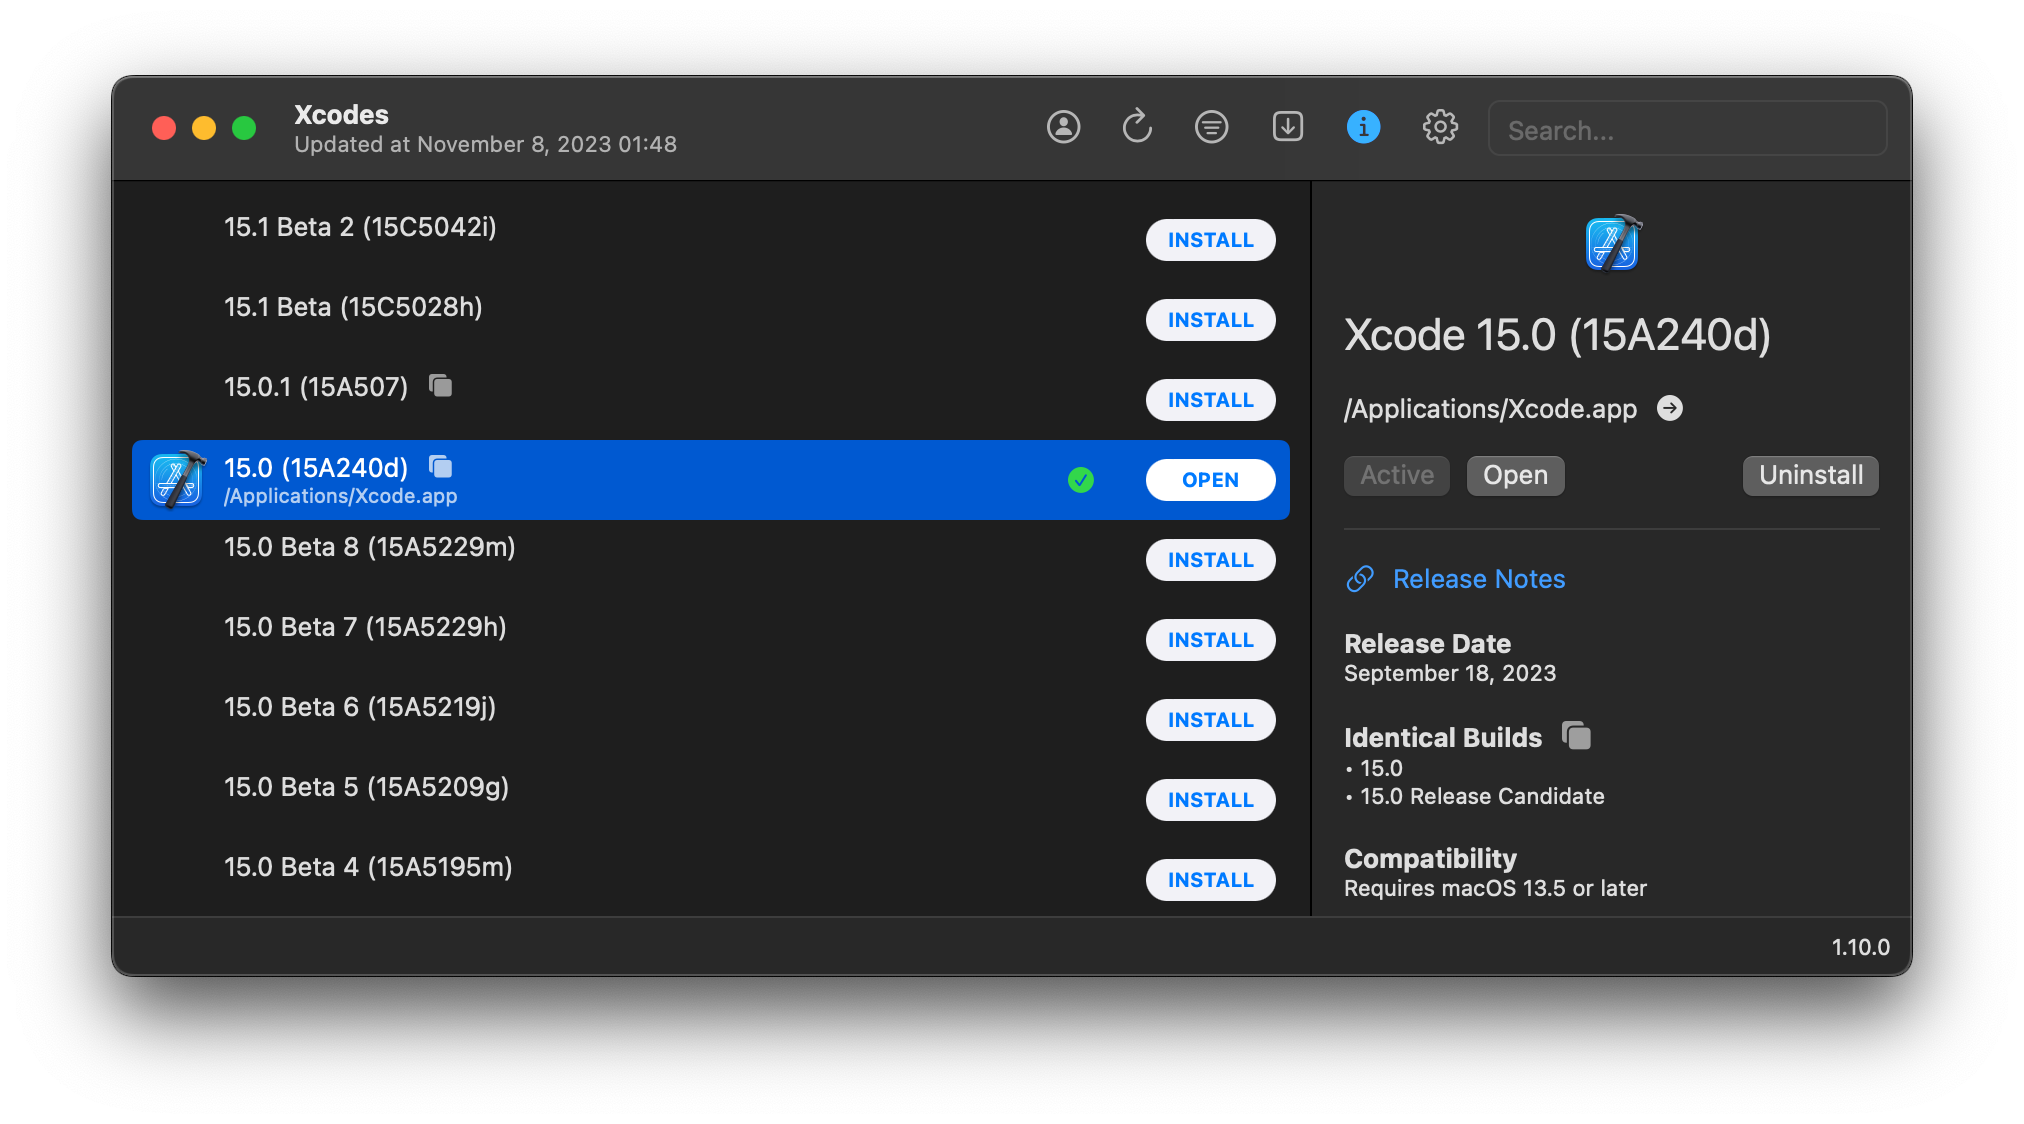Toggle the blue info inspector icon
Viewport: 2024px width, 1124px height.
(x=1363, y=127)
